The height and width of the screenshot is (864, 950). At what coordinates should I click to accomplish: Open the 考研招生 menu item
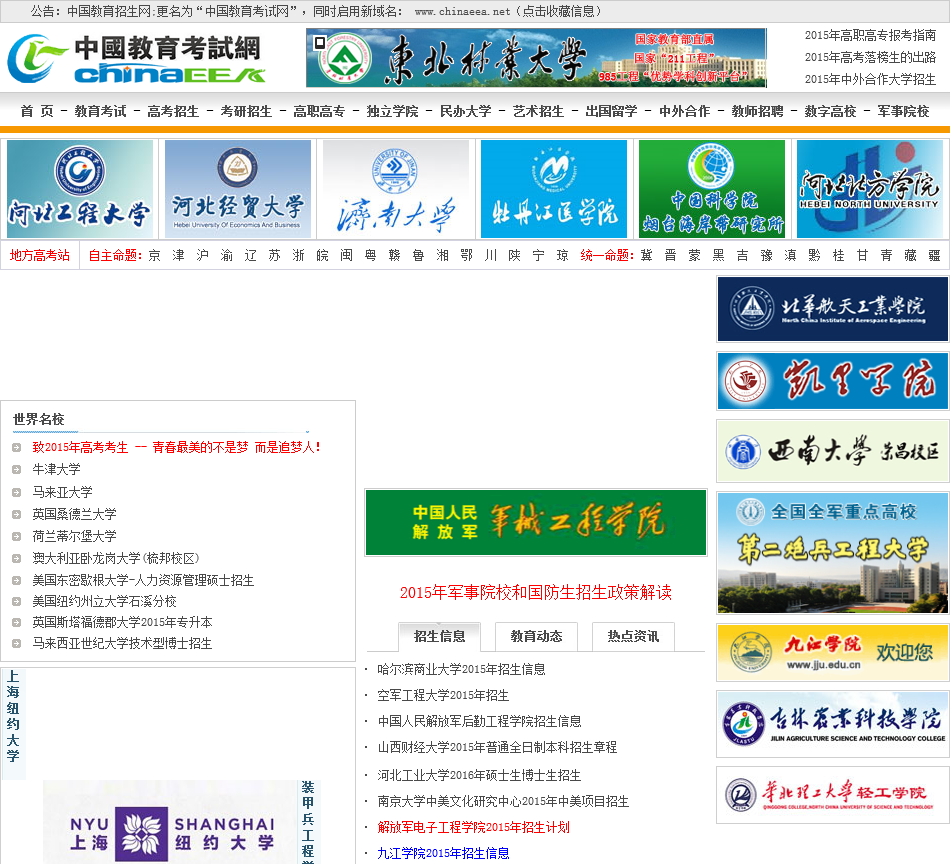[x=247, y=111]
